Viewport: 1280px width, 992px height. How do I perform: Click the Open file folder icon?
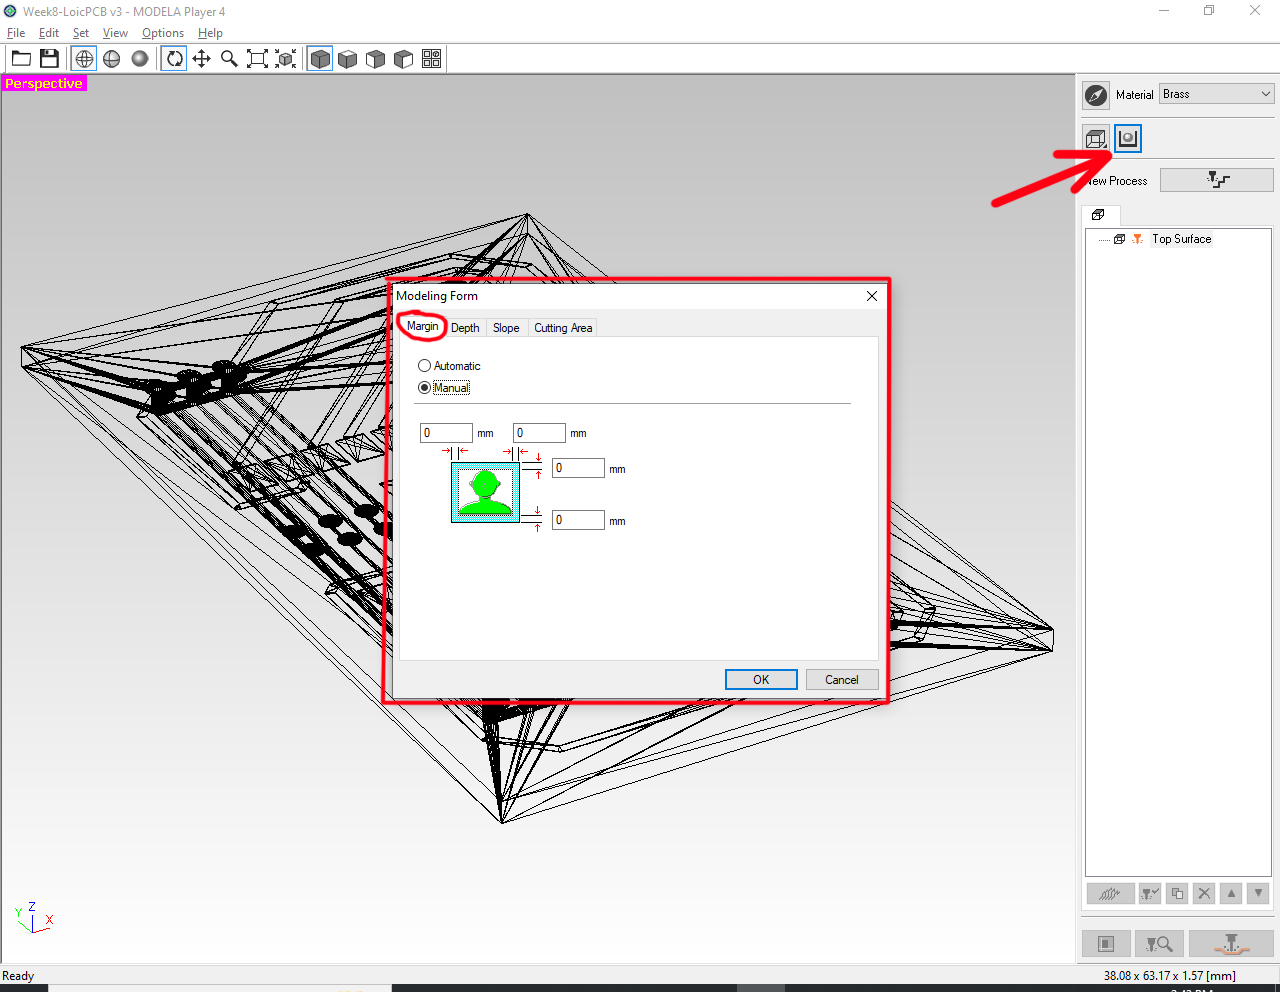21,58
